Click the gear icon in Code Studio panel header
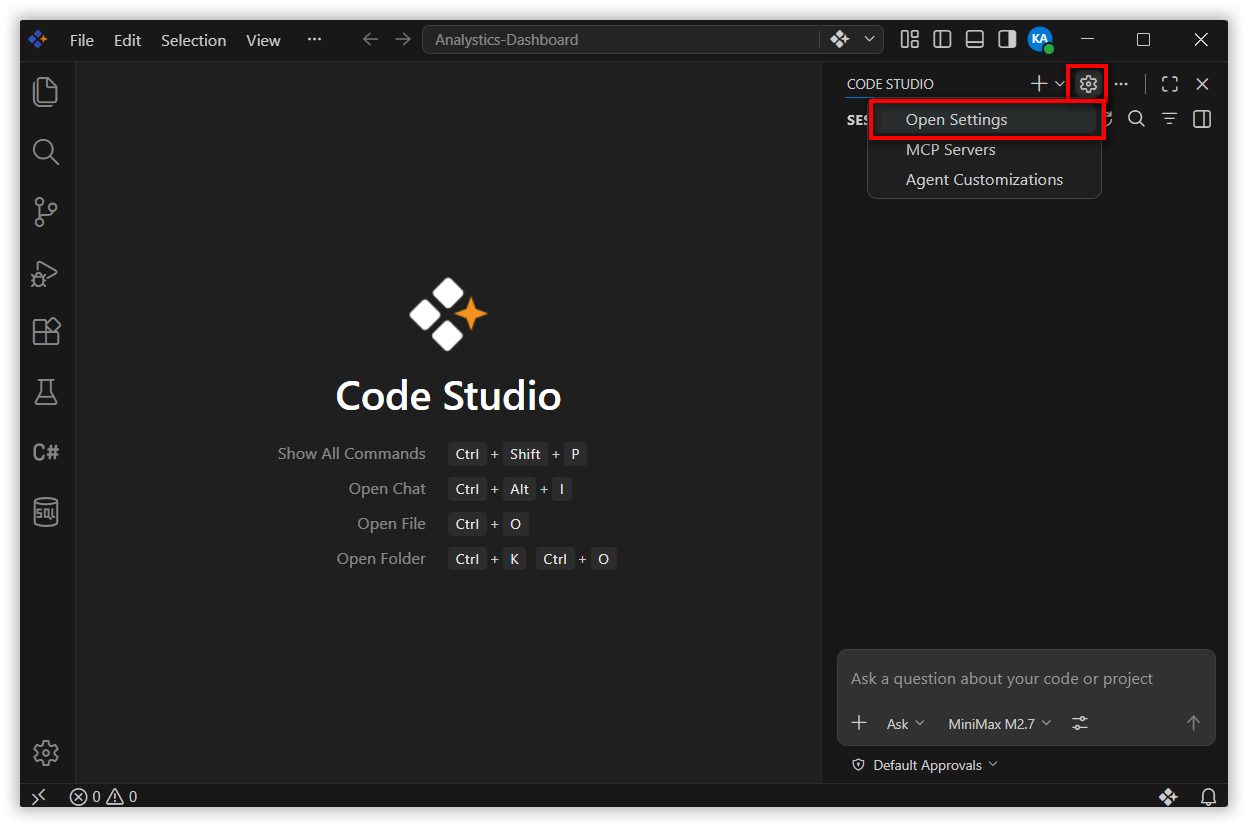This screenshot has height=827, width=1248. click(1088, 84)
